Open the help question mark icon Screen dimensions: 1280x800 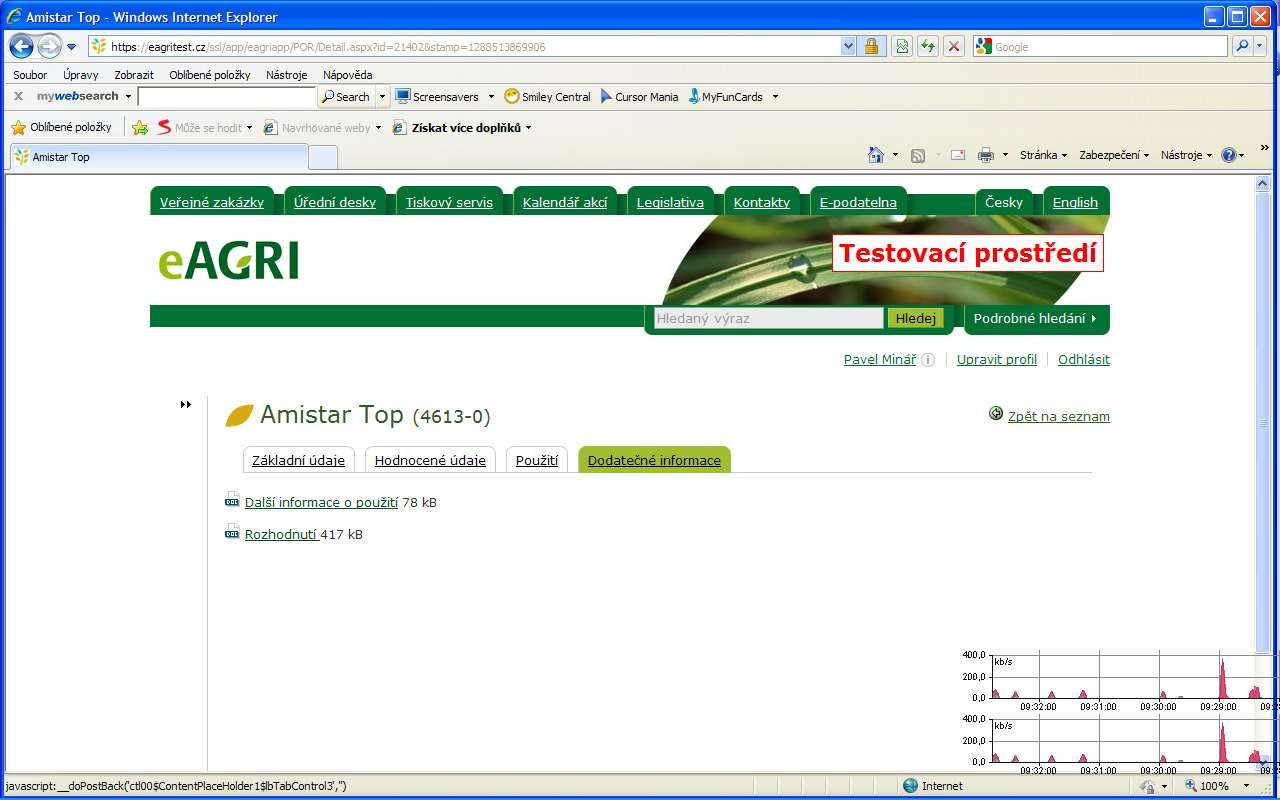(1228, 155)
